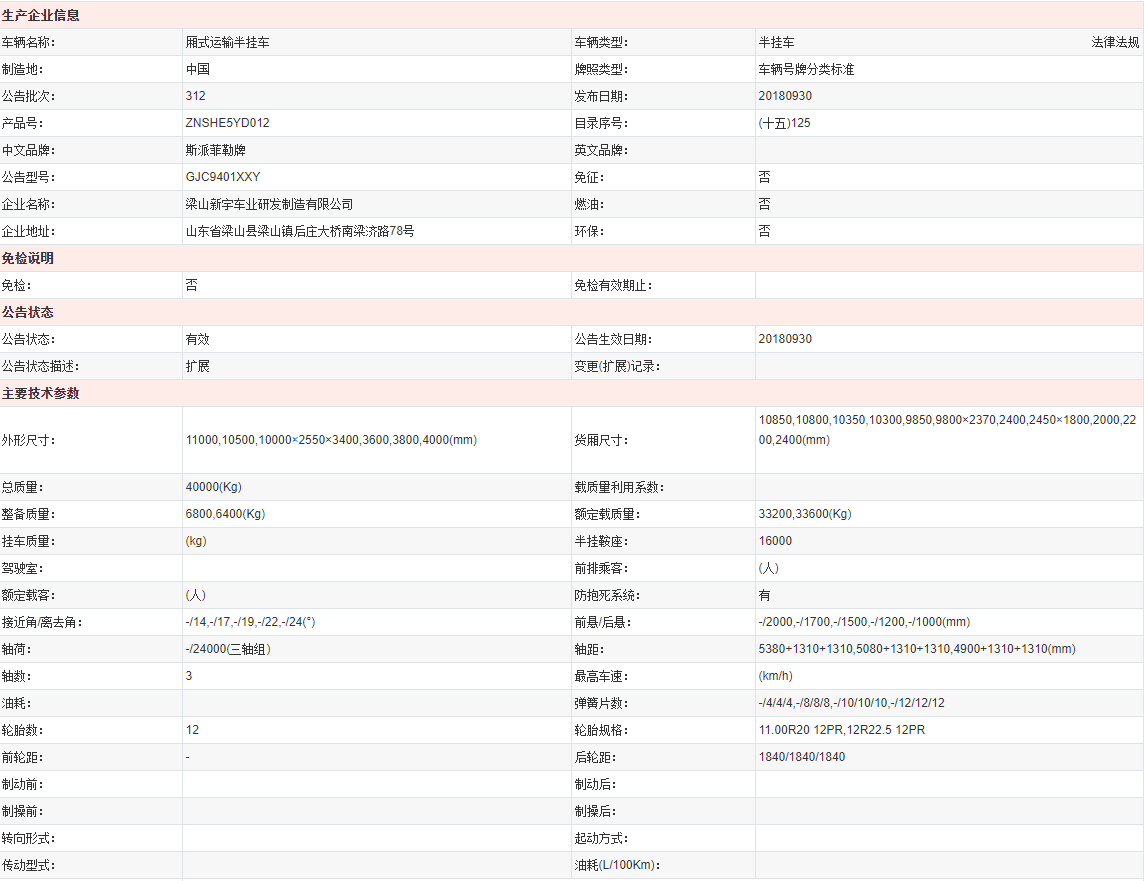Screen dimensions: 1144x881
Task: Click the 法律法规 link at top right
Action: point(1114,43)
